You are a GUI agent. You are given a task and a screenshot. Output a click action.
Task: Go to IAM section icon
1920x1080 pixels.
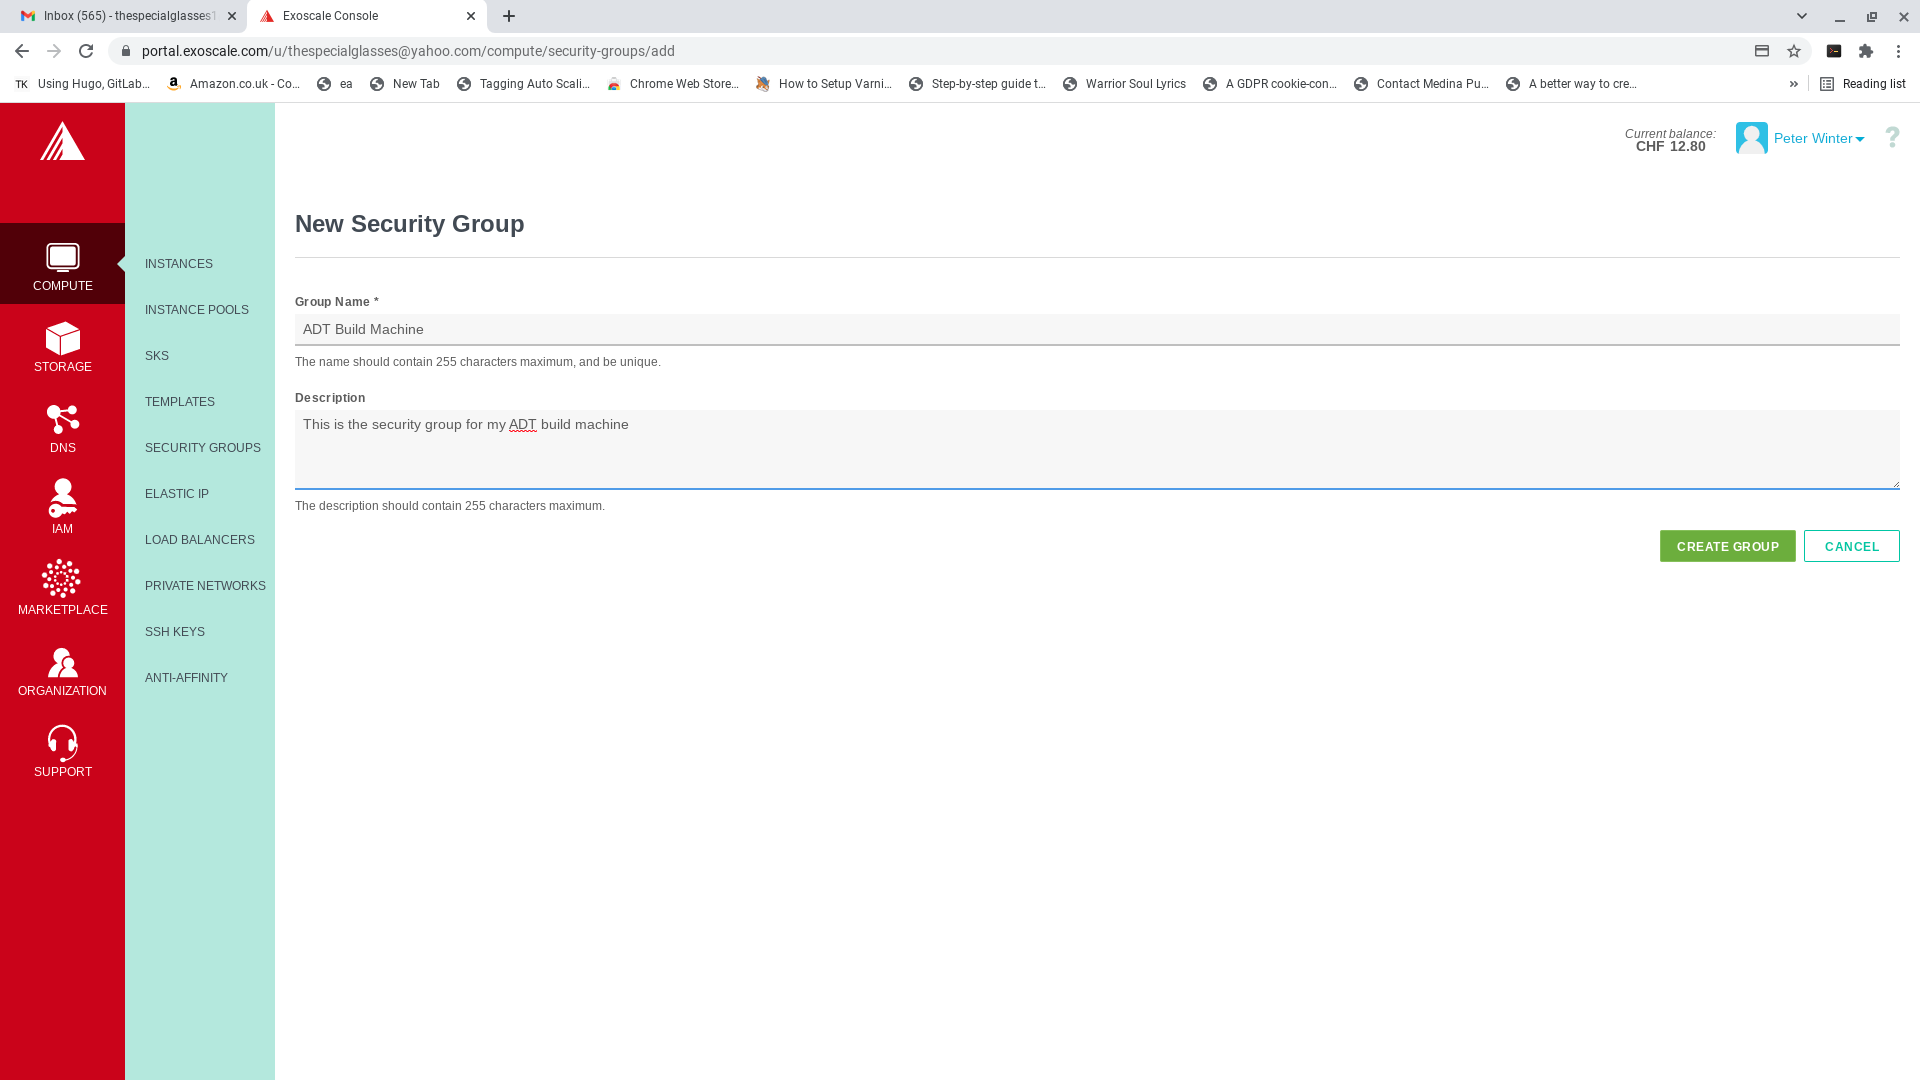[62, 499]
